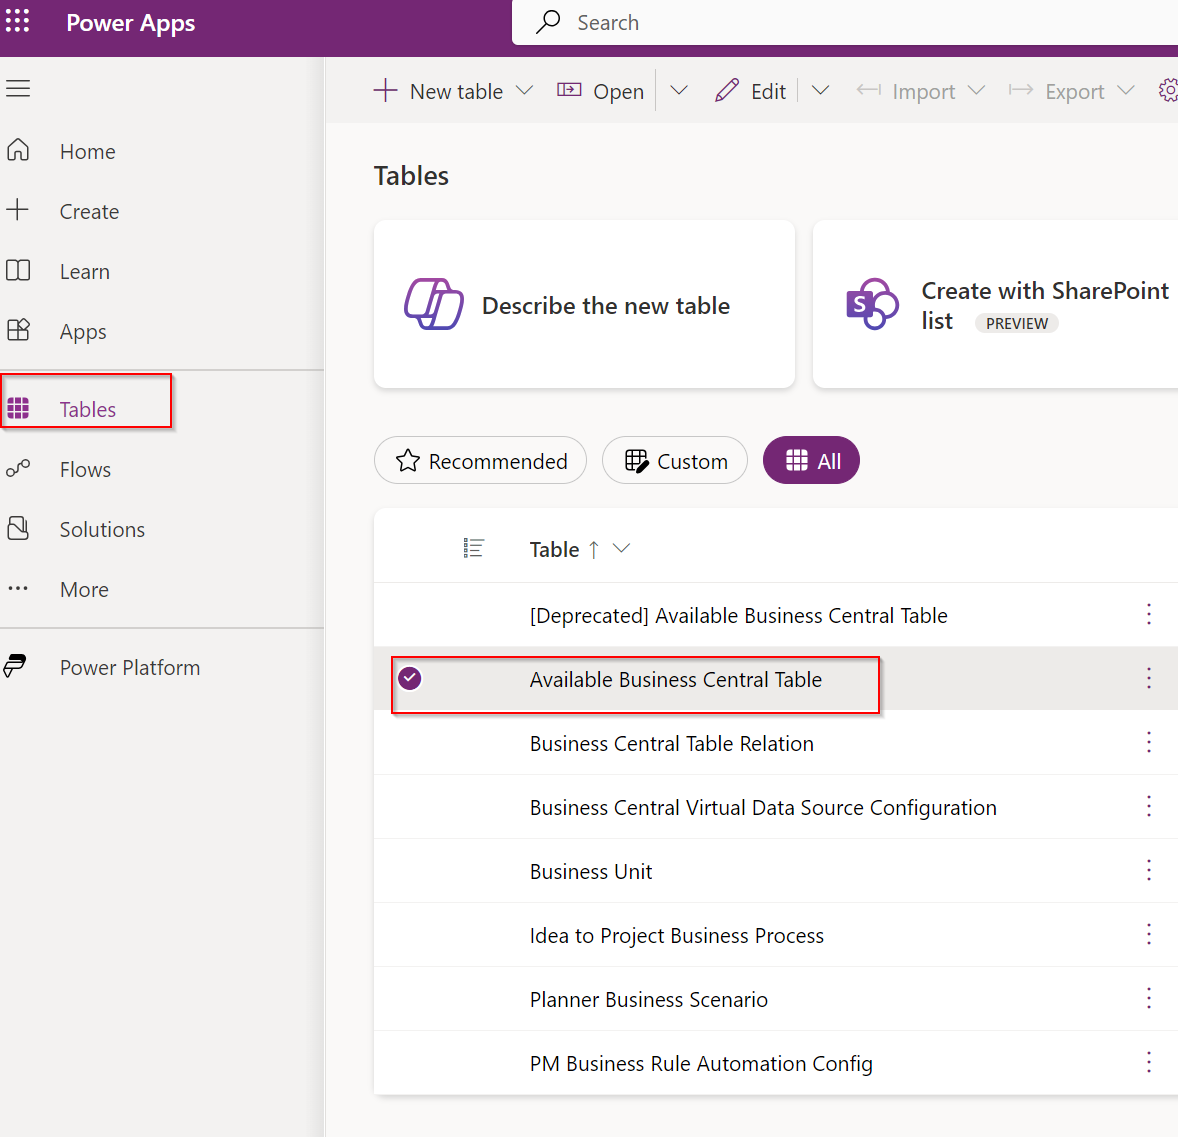Open the Edit dropdown arrow

coord(820,90)
